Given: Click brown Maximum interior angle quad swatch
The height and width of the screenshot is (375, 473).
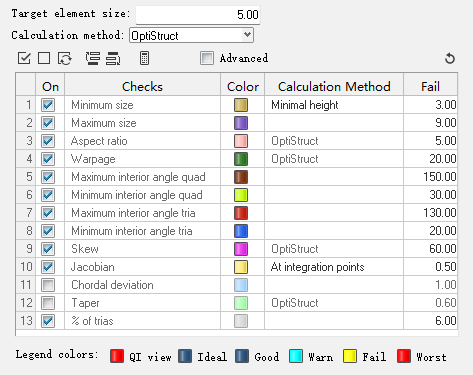Looking at the screenshot, I should [x=241, y=177].
